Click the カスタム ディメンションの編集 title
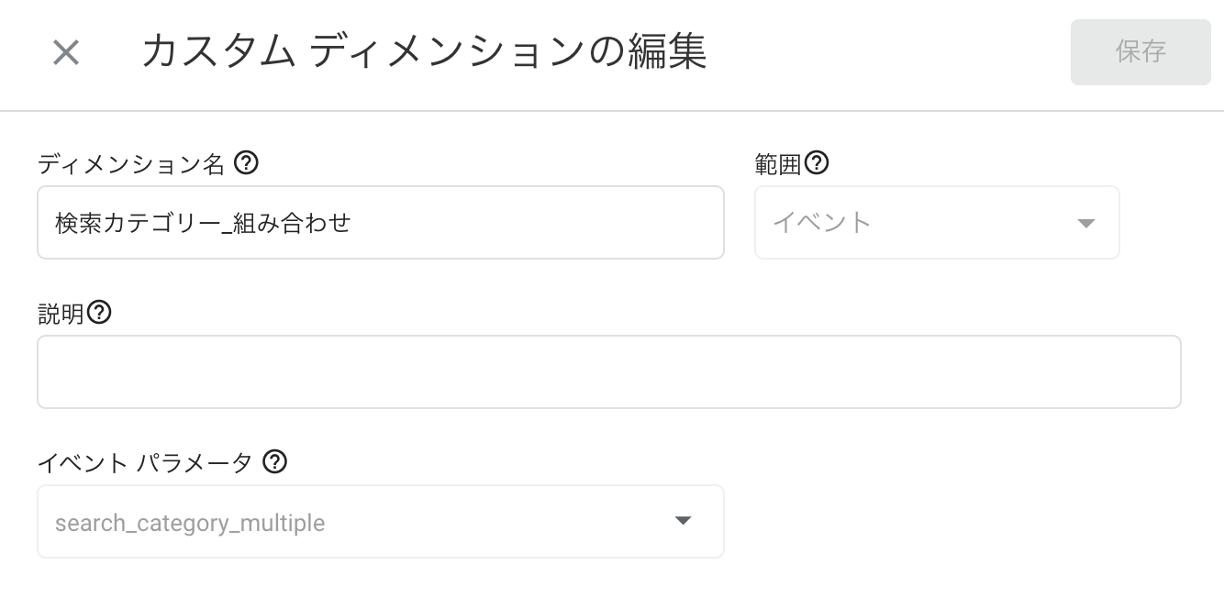Image resolution: width=1224 pixels, height=610 pixels. (x=424, y=52)
